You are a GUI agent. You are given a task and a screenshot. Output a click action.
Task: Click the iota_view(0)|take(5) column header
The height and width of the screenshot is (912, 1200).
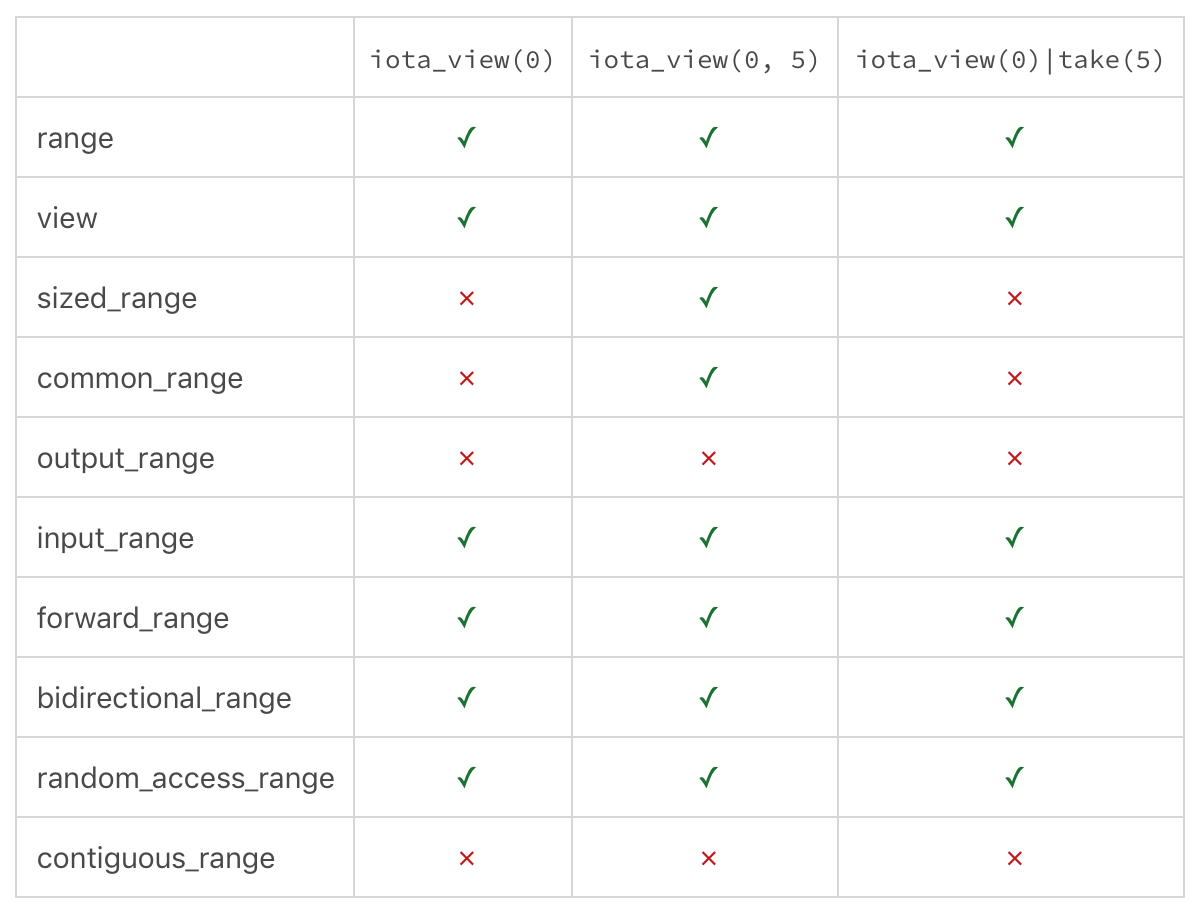pyautogui.click(x=1010, y=60)
